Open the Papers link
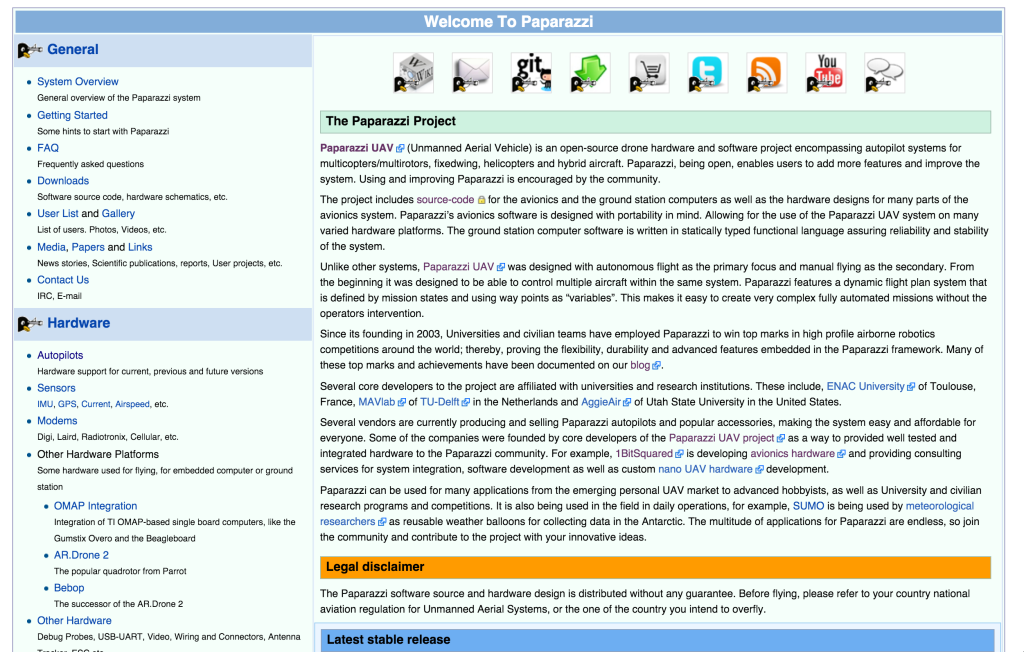The image size is (1024, 652). click(88, 247)
